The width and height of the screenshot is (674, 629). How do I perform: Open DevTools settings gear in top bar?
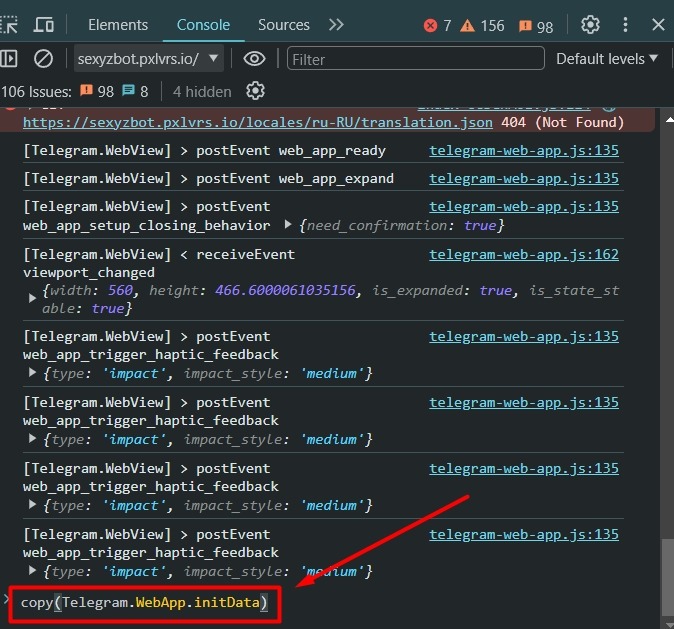click(x=590, y=25)
